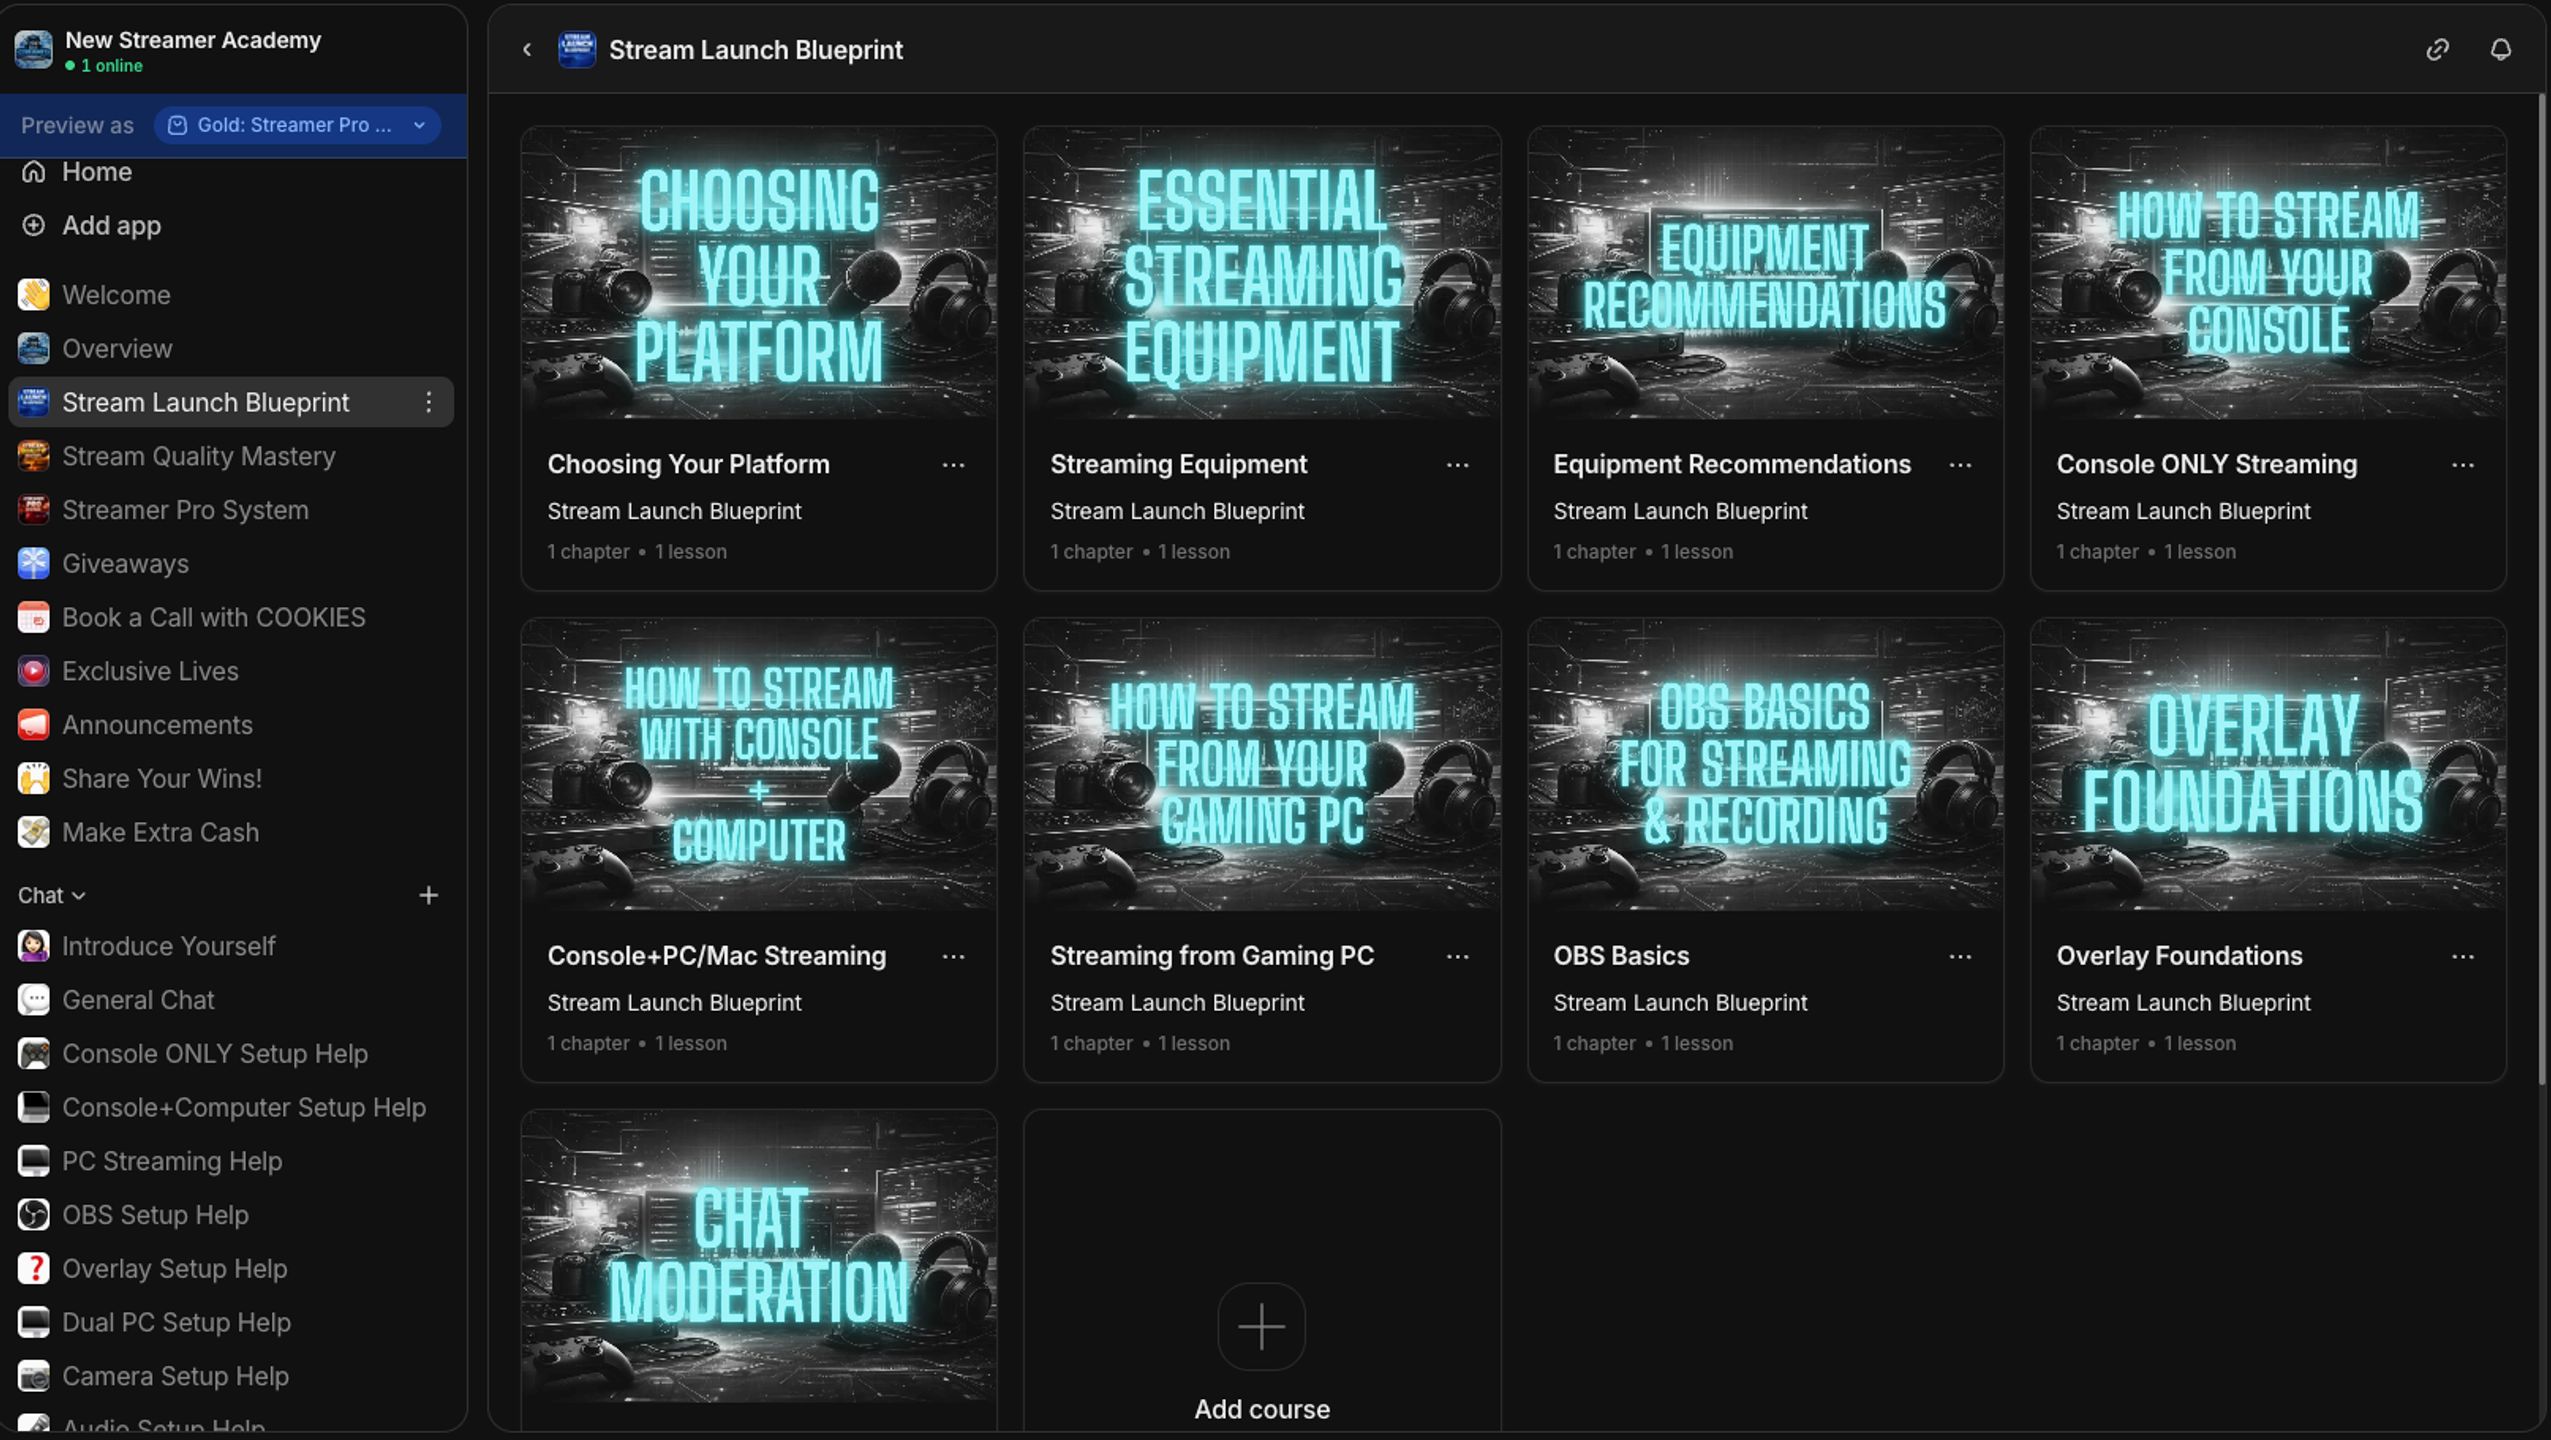Open General Chat channel
This screenshot has width=2551, height=1440.
click(231, 1000)
